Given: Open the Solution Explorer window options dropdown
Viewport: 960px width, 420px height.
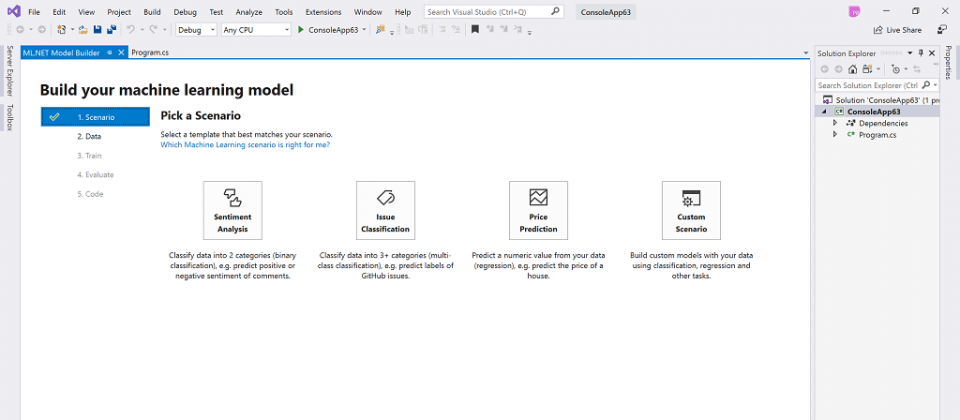Looking at the screenshot, I should (910, 53).
